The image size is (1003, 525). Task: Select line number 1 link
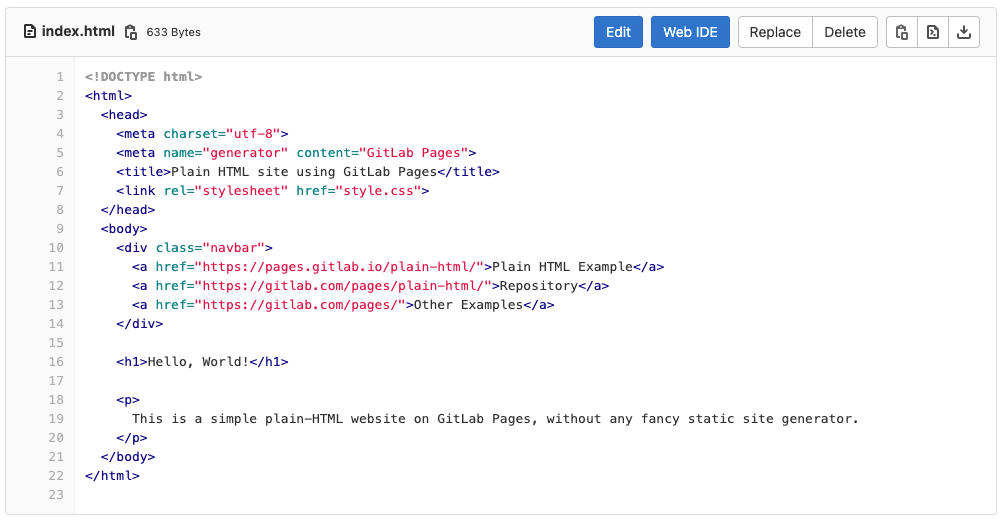coord(60,77)
